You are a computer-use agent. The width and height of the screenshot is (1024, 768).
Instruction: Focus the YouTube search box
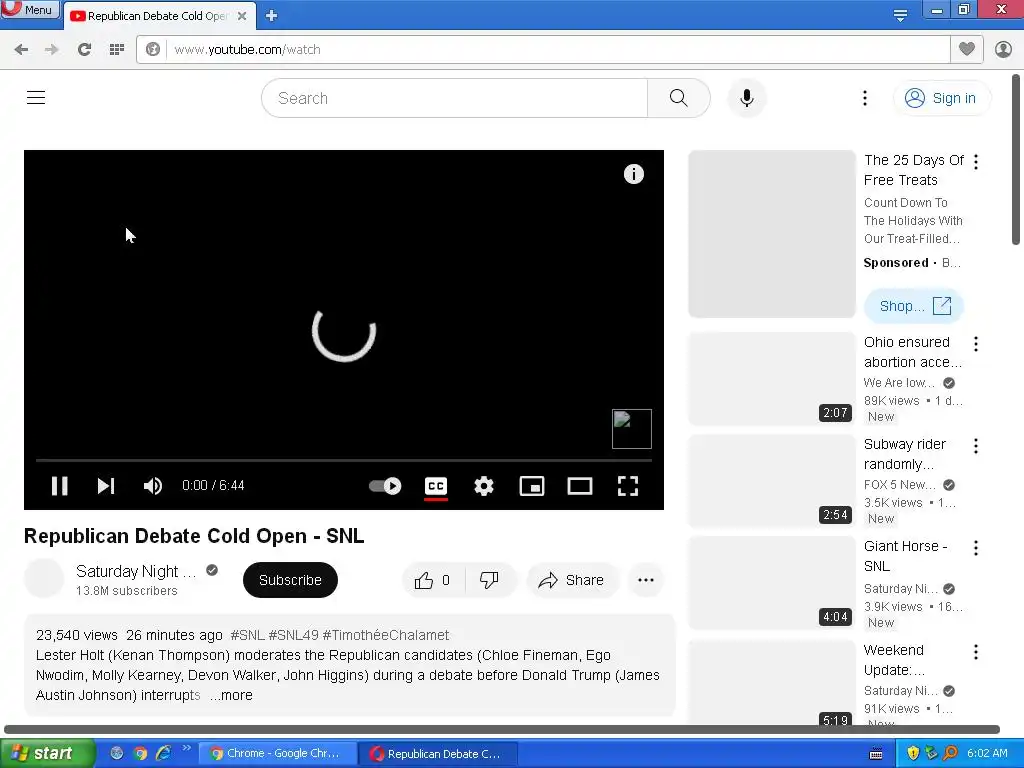tap(455, 98)
